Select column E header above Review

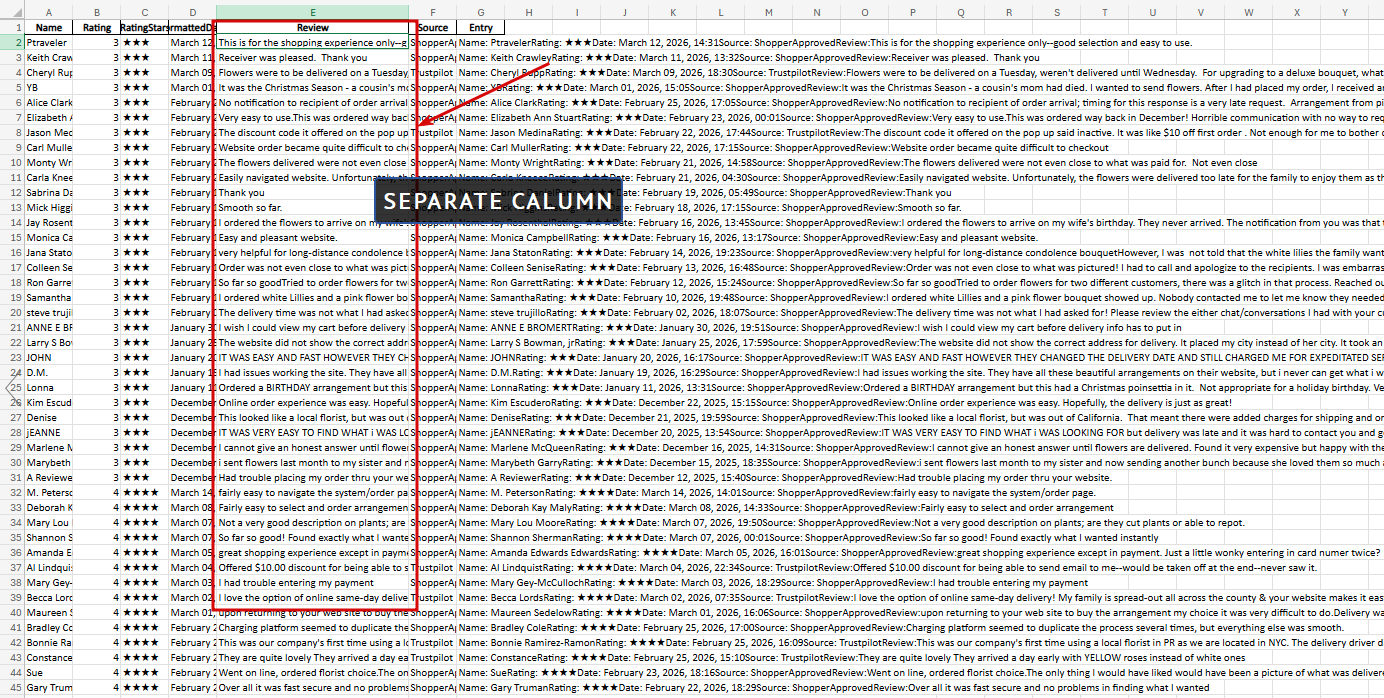pos(312,12)
